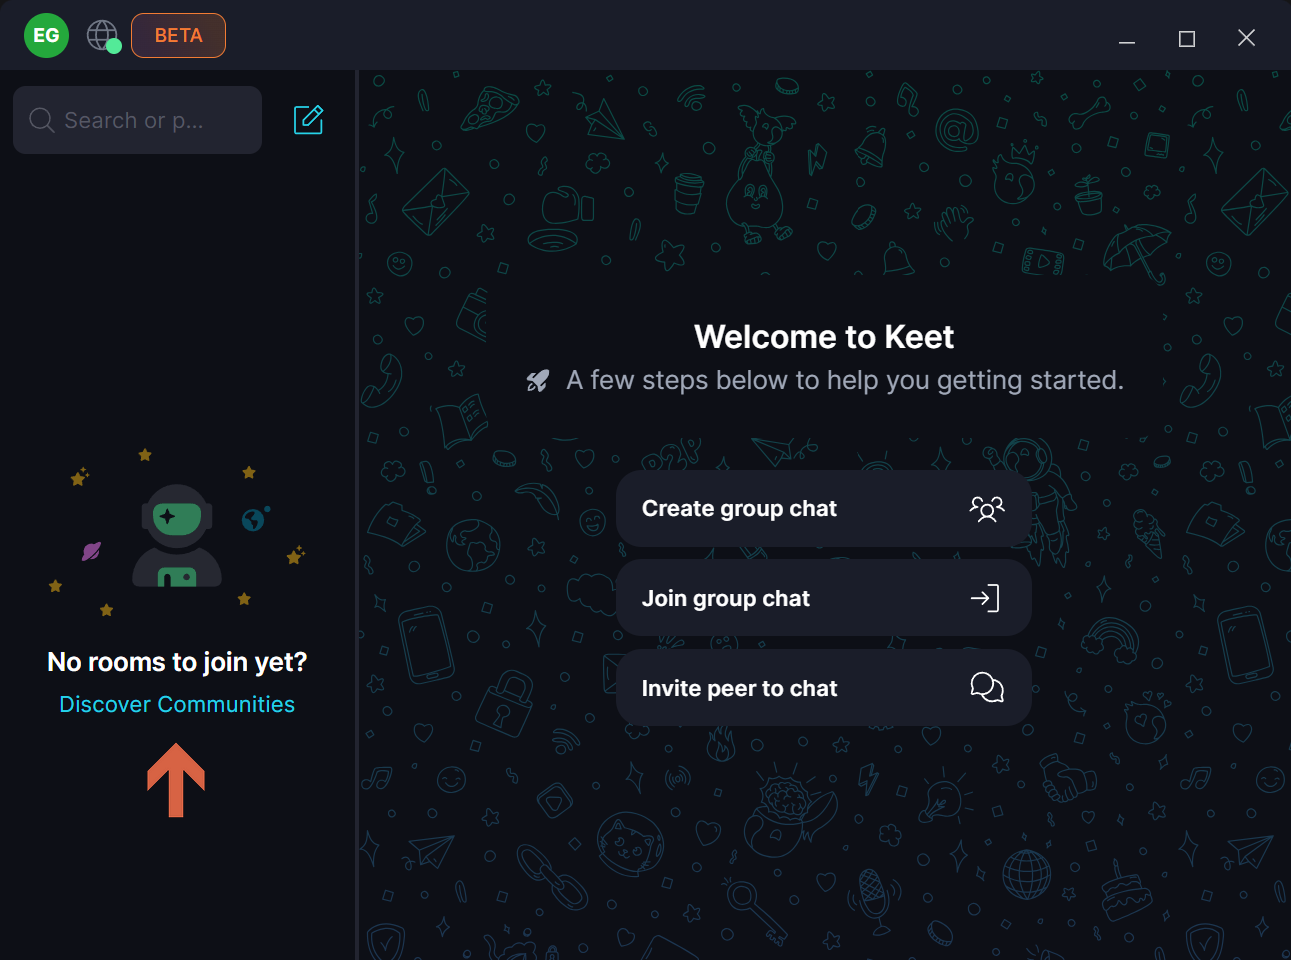Close the Keet window
Viewport: 1291px width, 960px height.
pyautogui.click(x=1246, y=38)
